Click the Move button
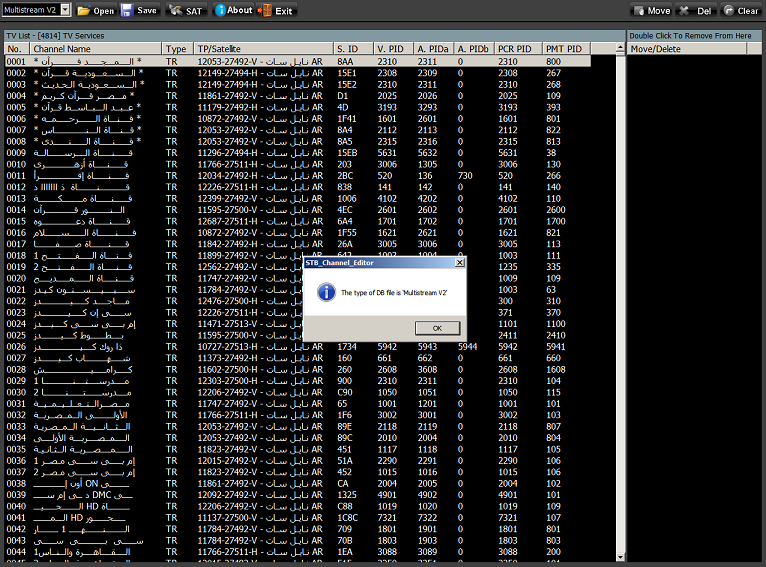This screenshot has width=766, height=567. point(652,10)
